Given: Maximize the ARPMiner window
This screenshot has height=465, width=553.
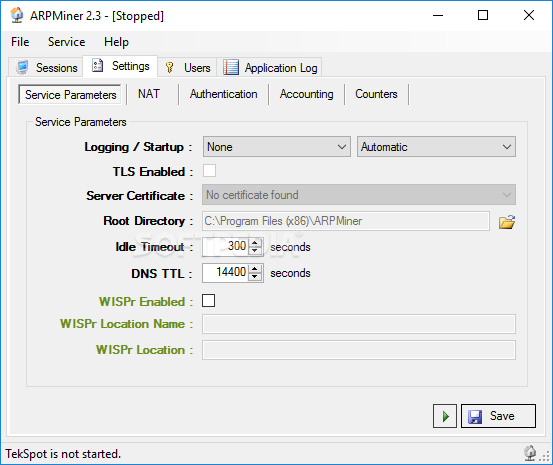Looking at the screenshot, I should 483,16.
